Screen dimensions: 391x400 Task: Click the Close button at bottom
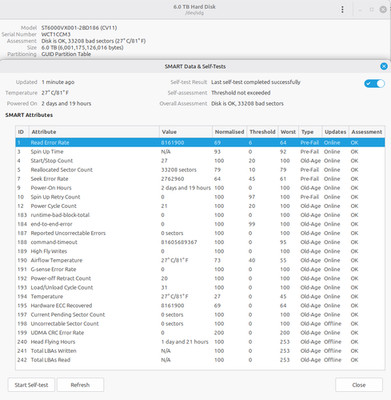359,385
